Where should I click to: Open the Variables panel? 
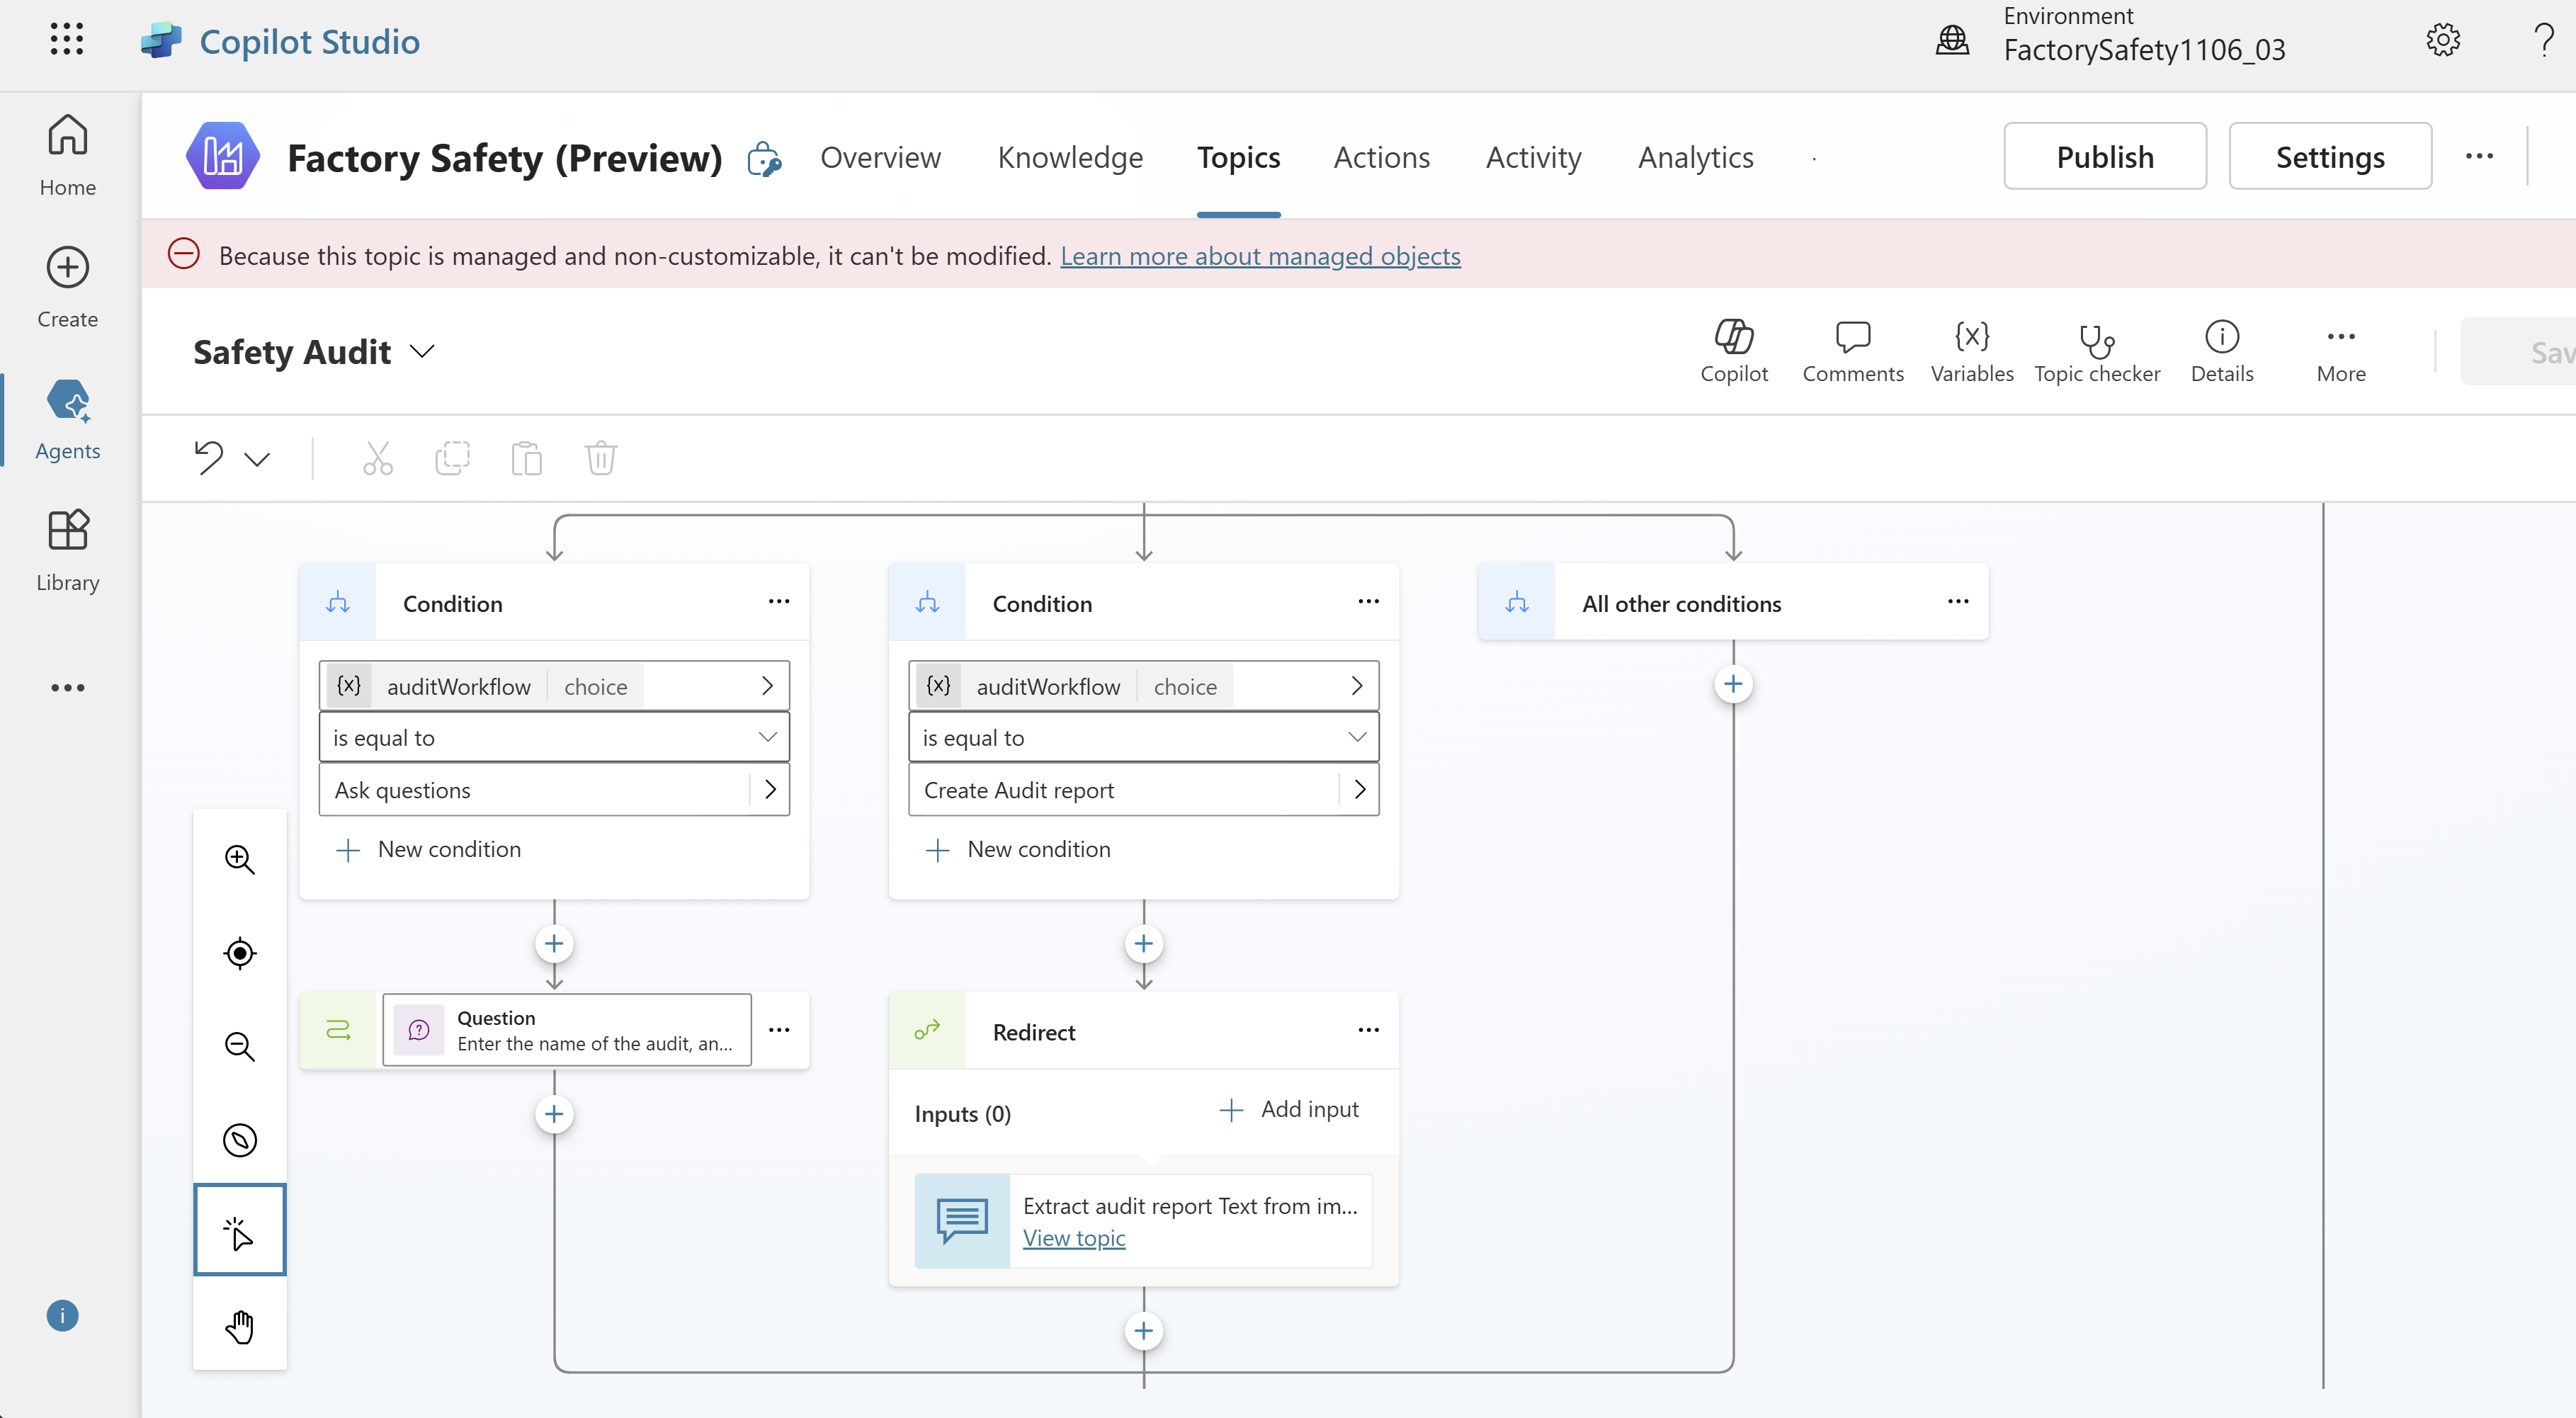coord(1972,351)
